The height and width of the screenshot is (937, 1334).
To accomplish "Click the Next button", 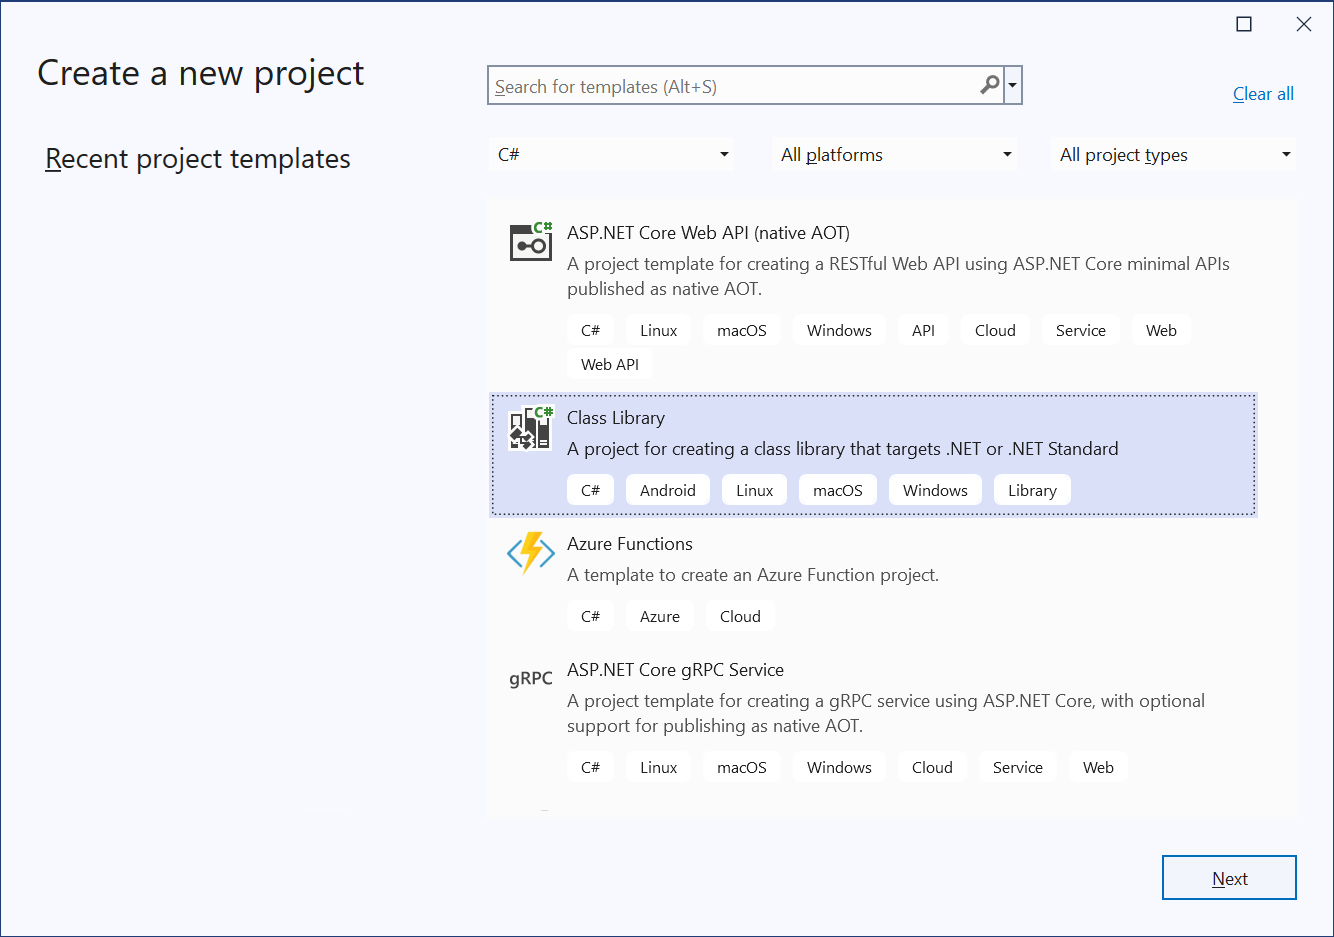I will point(1229,878).
